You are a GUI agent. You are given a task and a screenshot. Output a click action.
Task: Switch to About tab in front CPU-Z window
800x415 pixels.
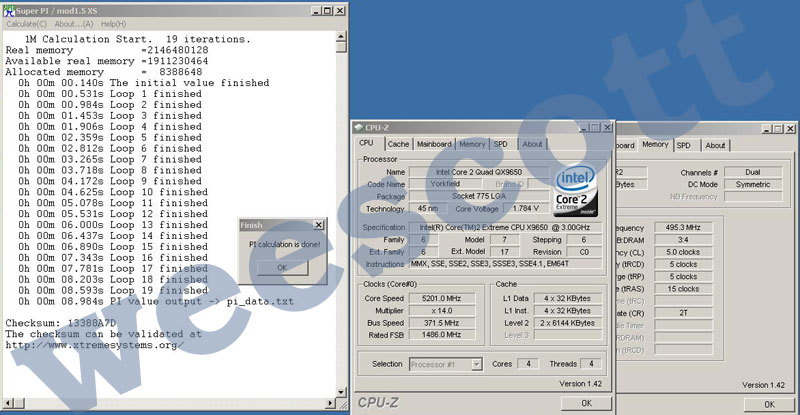pyautogui.click(x=532, y=144)
